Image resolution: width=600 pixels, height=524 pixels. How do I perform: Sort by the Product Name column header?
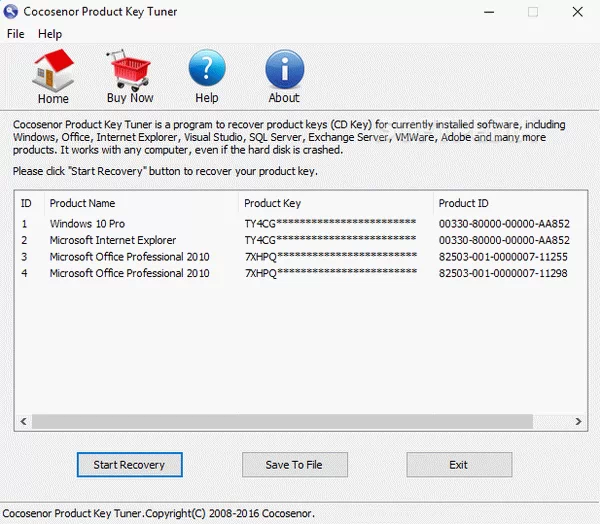coord(83,203)
